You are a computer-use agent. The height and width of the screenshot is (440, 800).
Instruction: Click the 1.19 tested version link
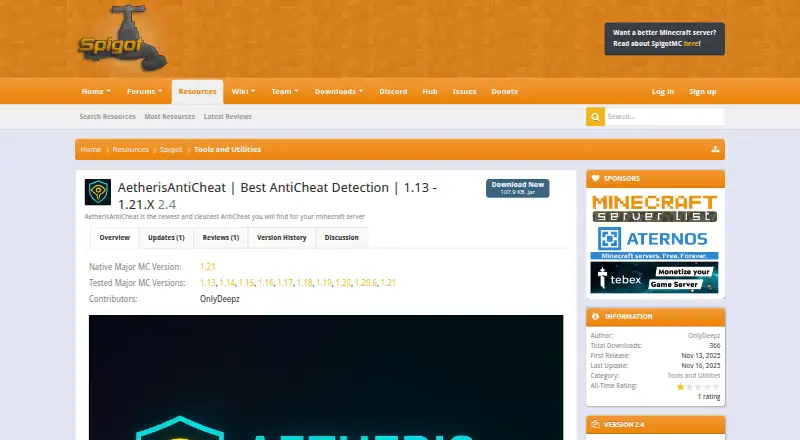click(x=324, y=283)
